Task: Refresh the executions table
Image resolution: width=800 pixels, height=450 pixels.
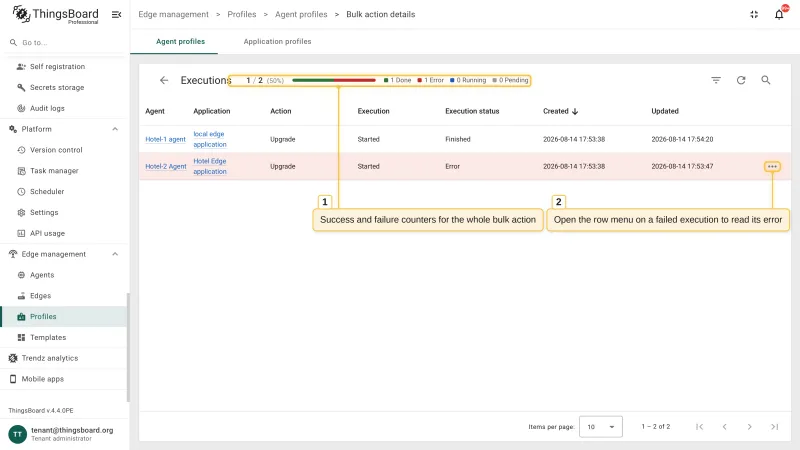Action: tap(741, 80)
